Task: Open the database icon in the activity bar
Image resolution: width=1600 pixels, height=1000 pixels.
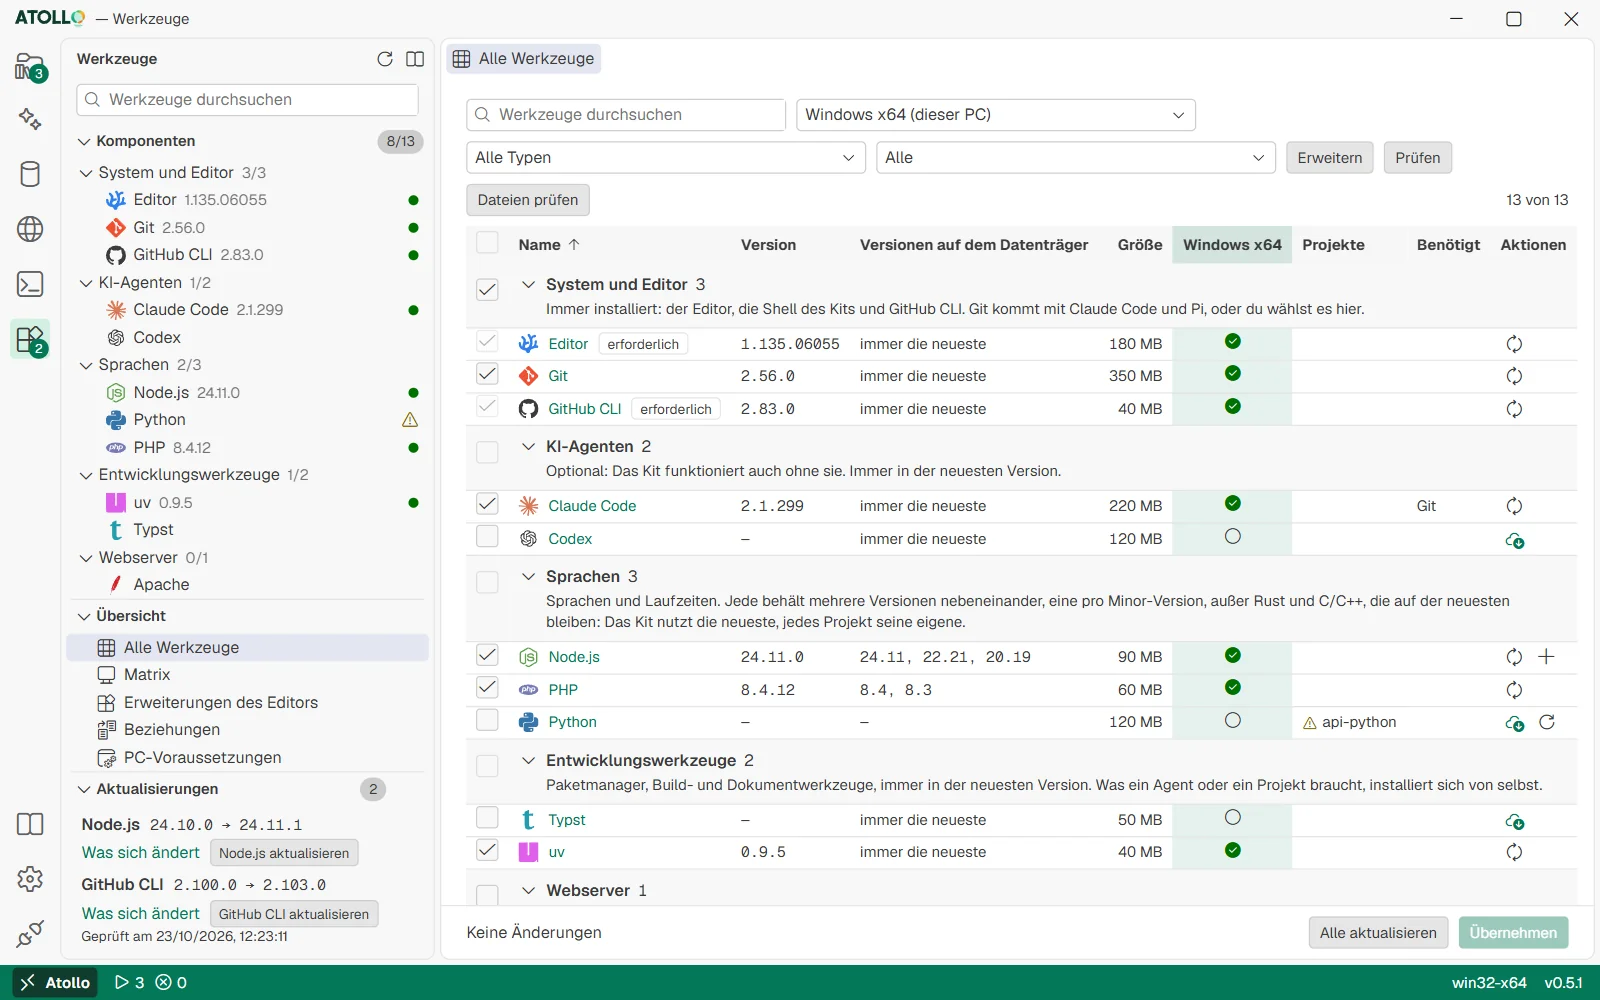Action: pyautogui.click(x=30, y=174)
